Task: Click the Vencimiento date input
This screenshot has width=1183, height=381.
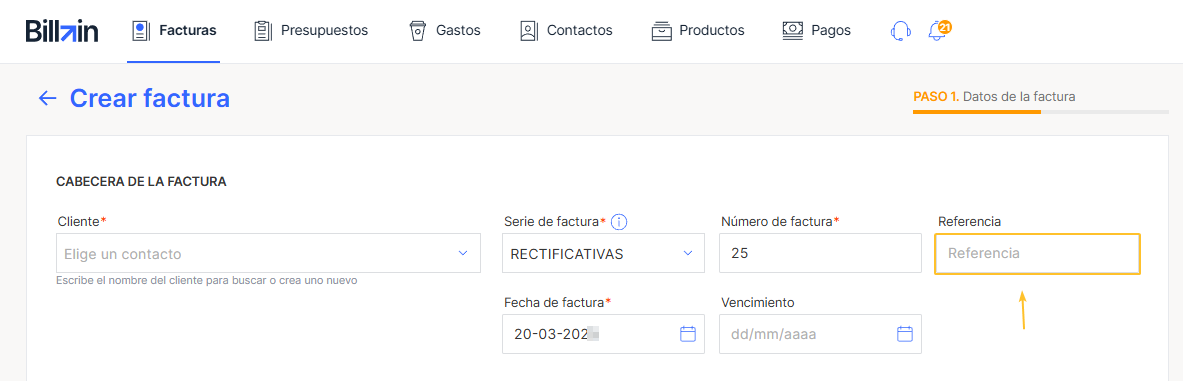Action: pos(821,333)
